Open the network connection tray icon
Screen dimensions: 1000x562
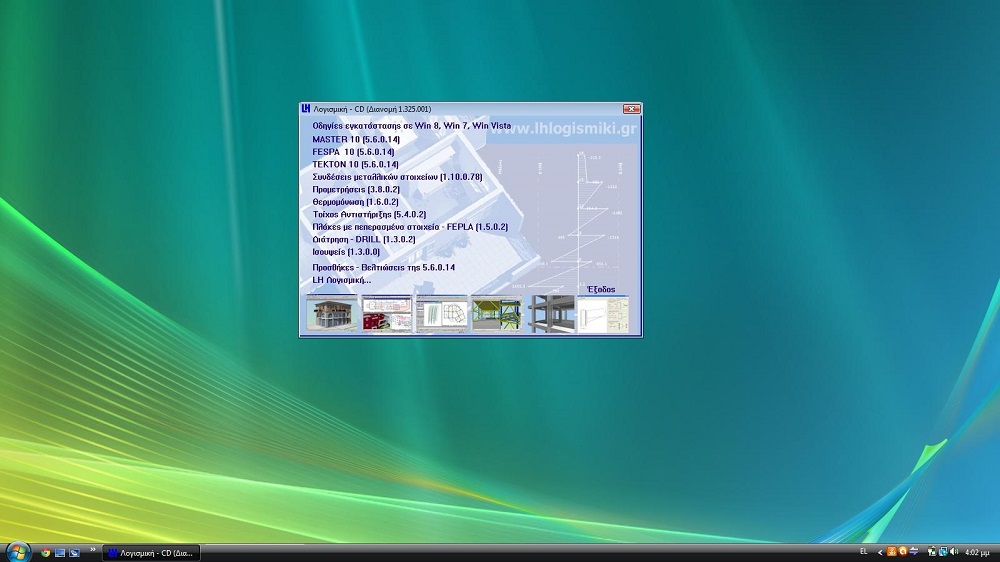[943, 552]
